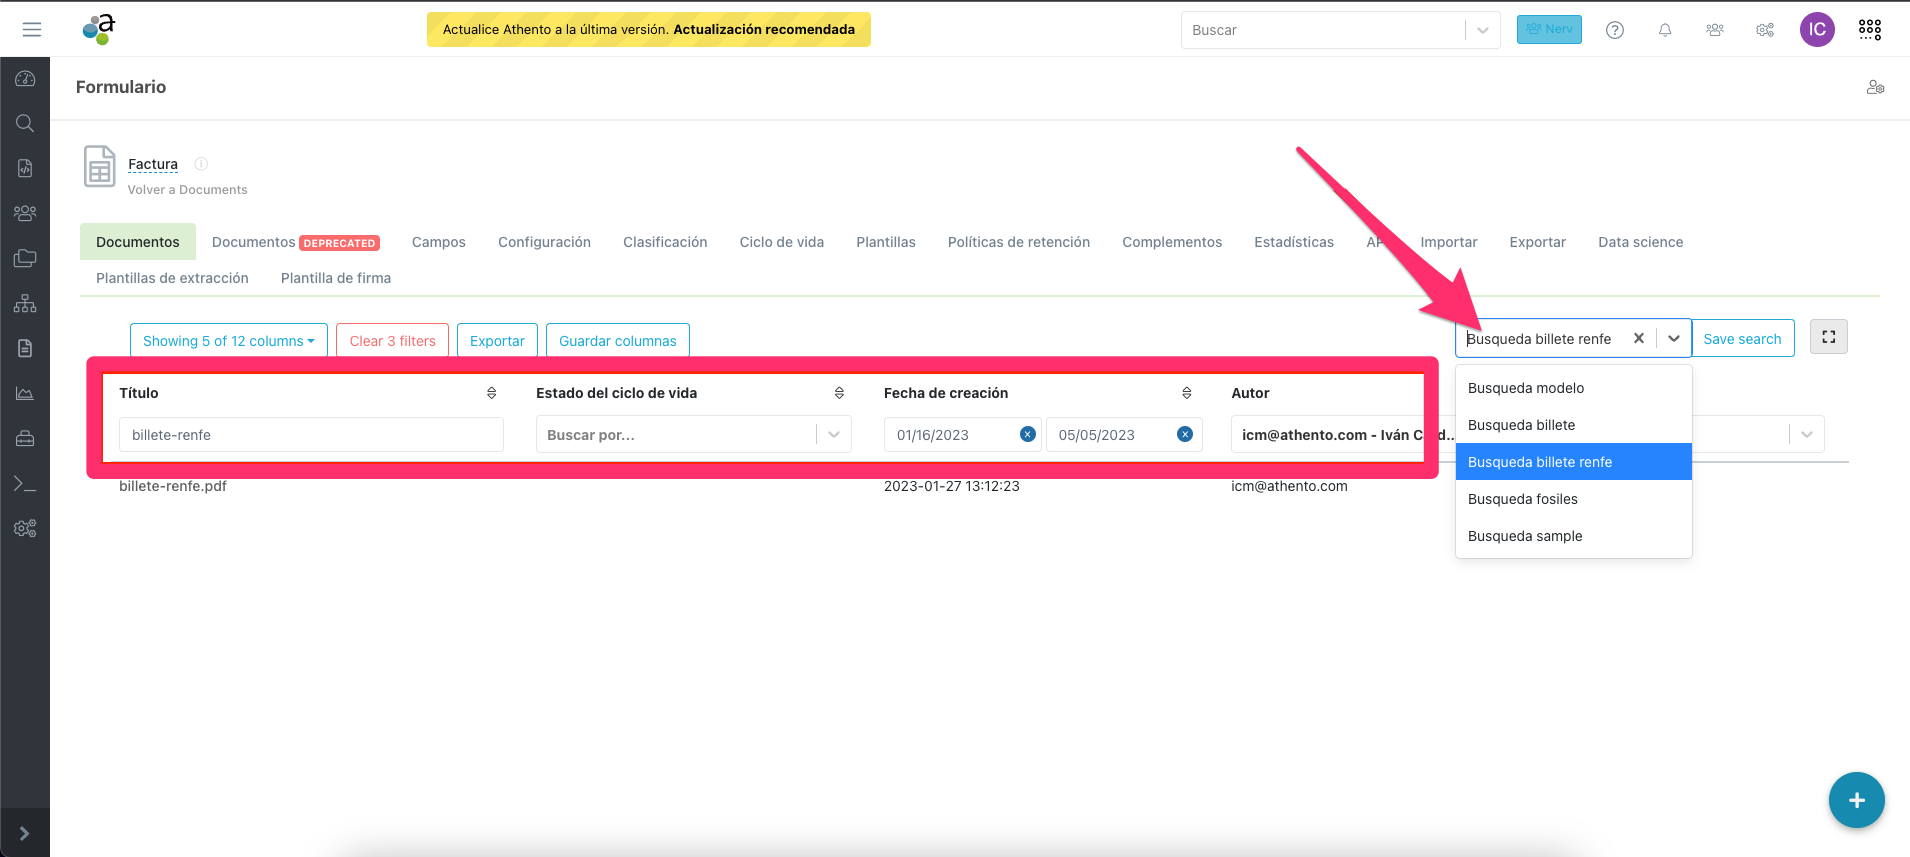Image resolution: width=1910 pixels, height=857 pixels.
Task: Switch to the Campos tab
Action: [x=438, y=242]
